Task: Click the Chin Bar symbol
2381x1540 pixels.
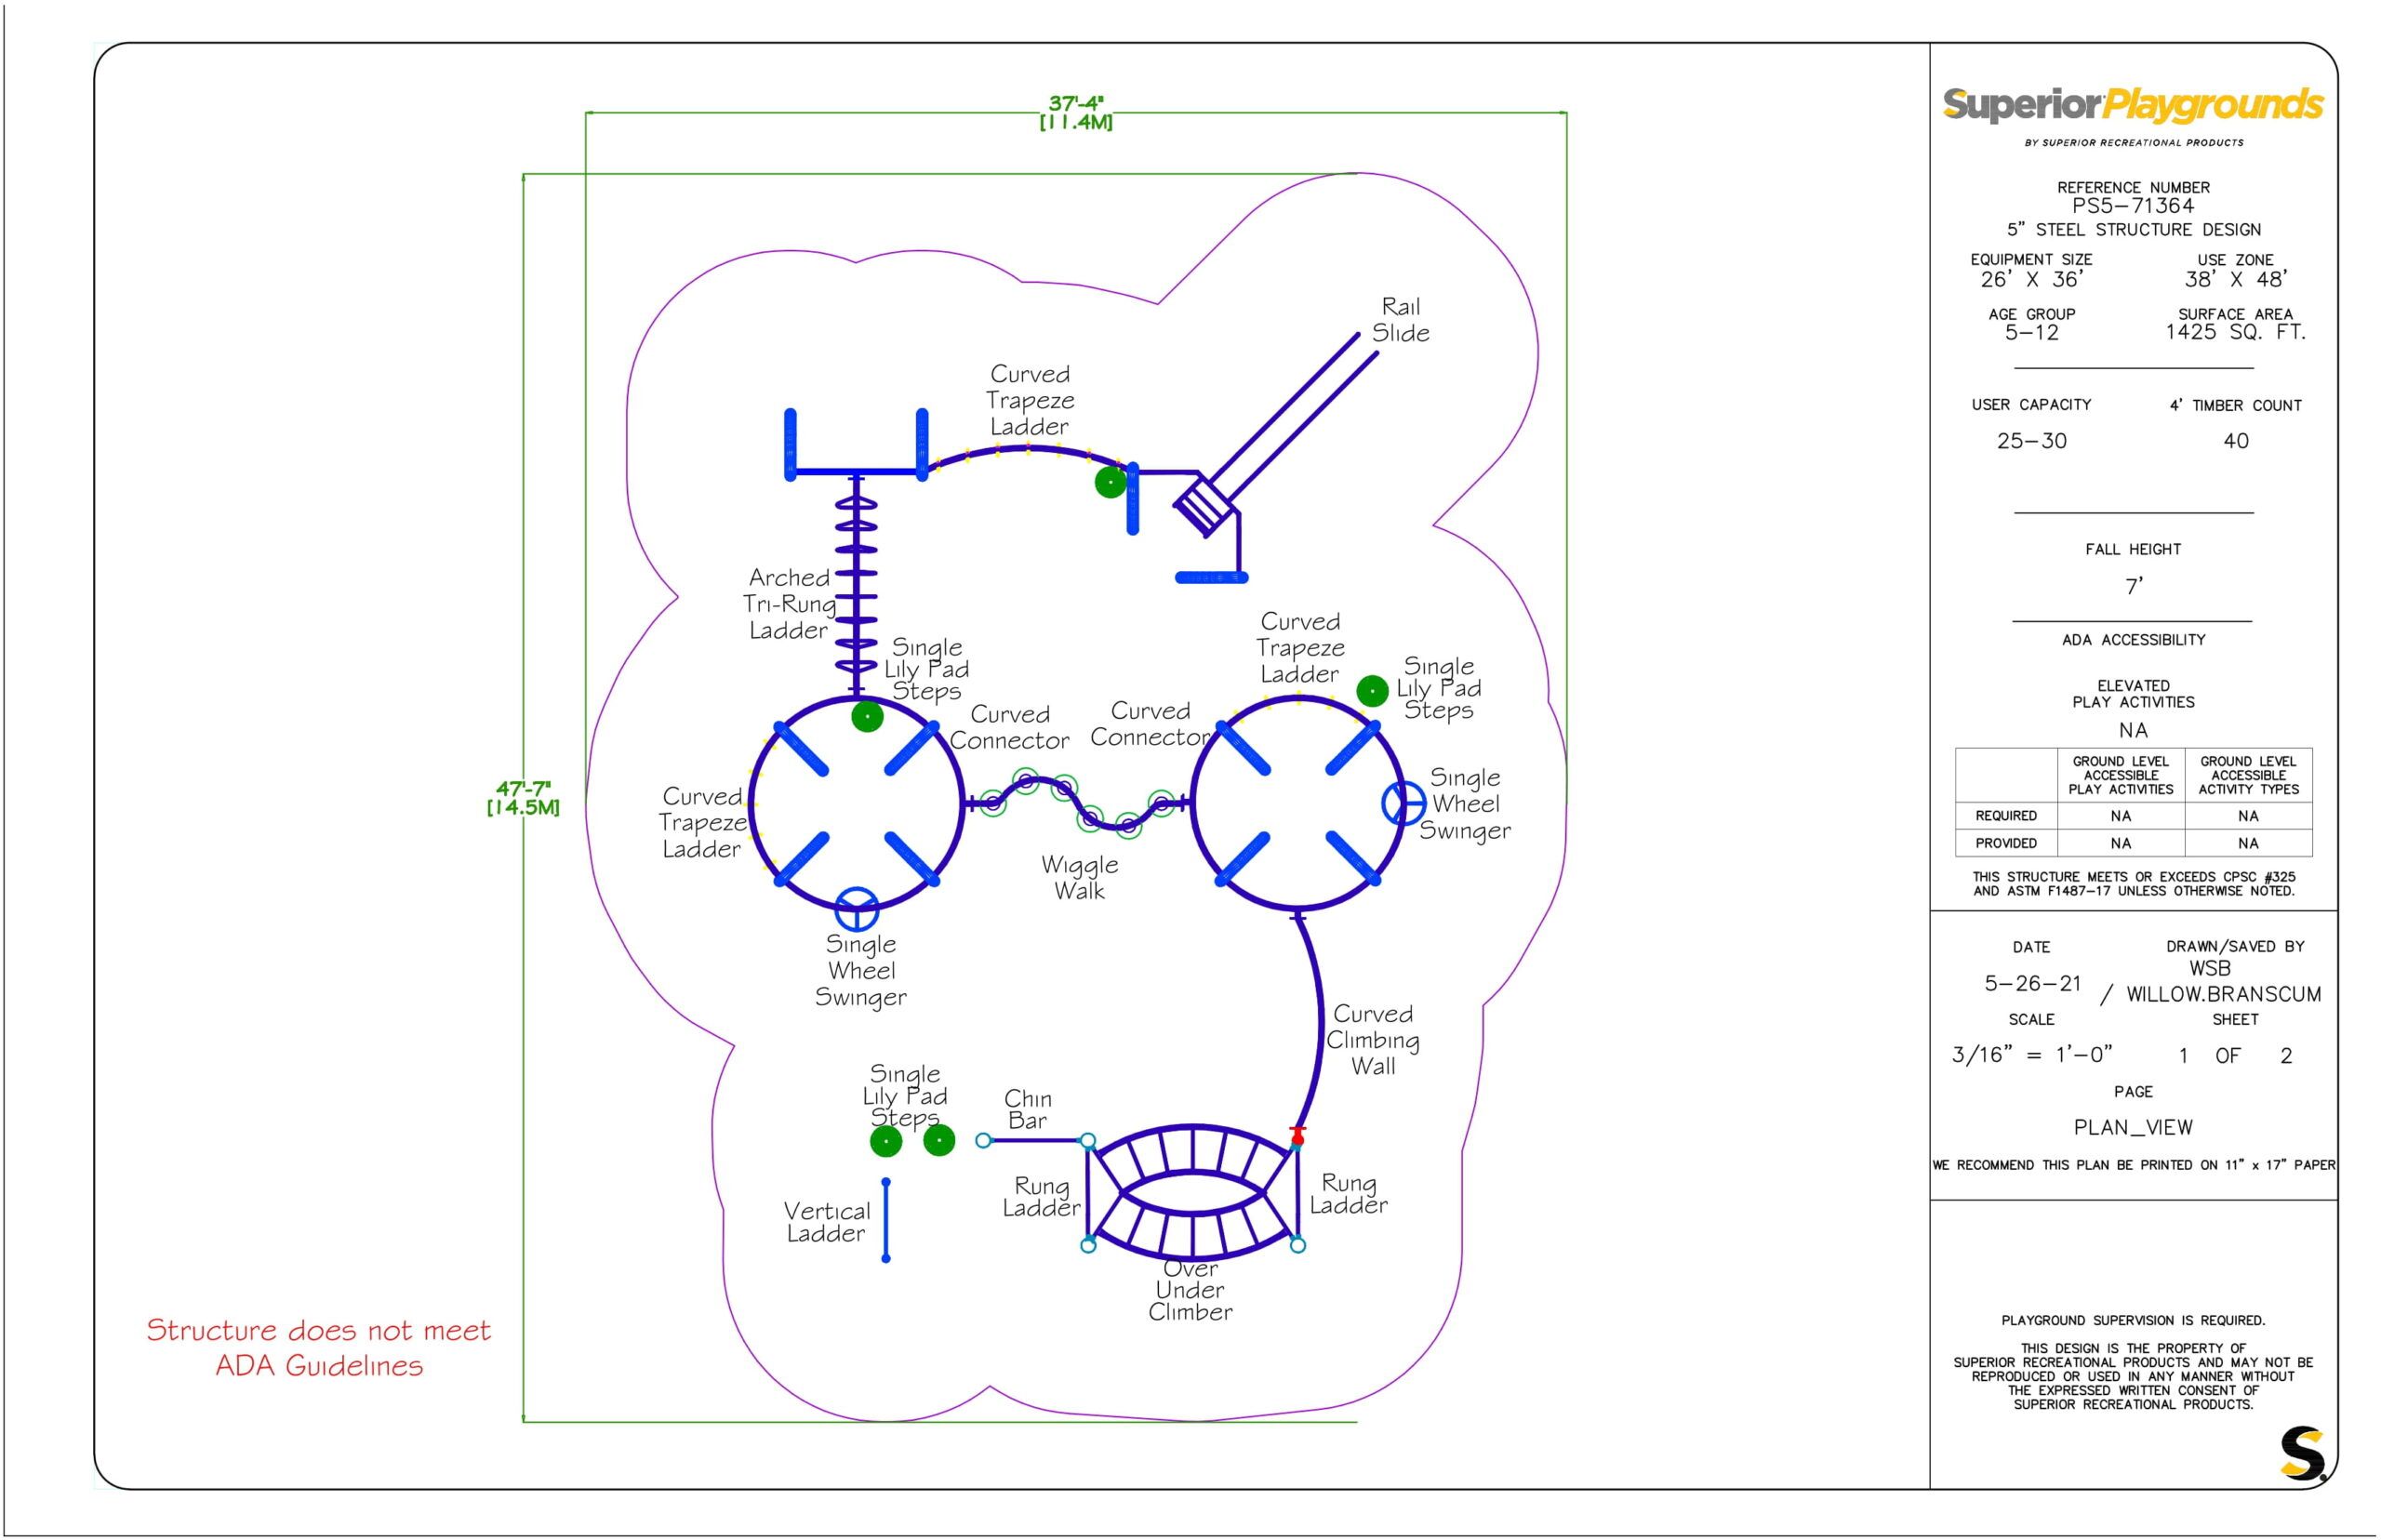Action: pos(1034,1140)
